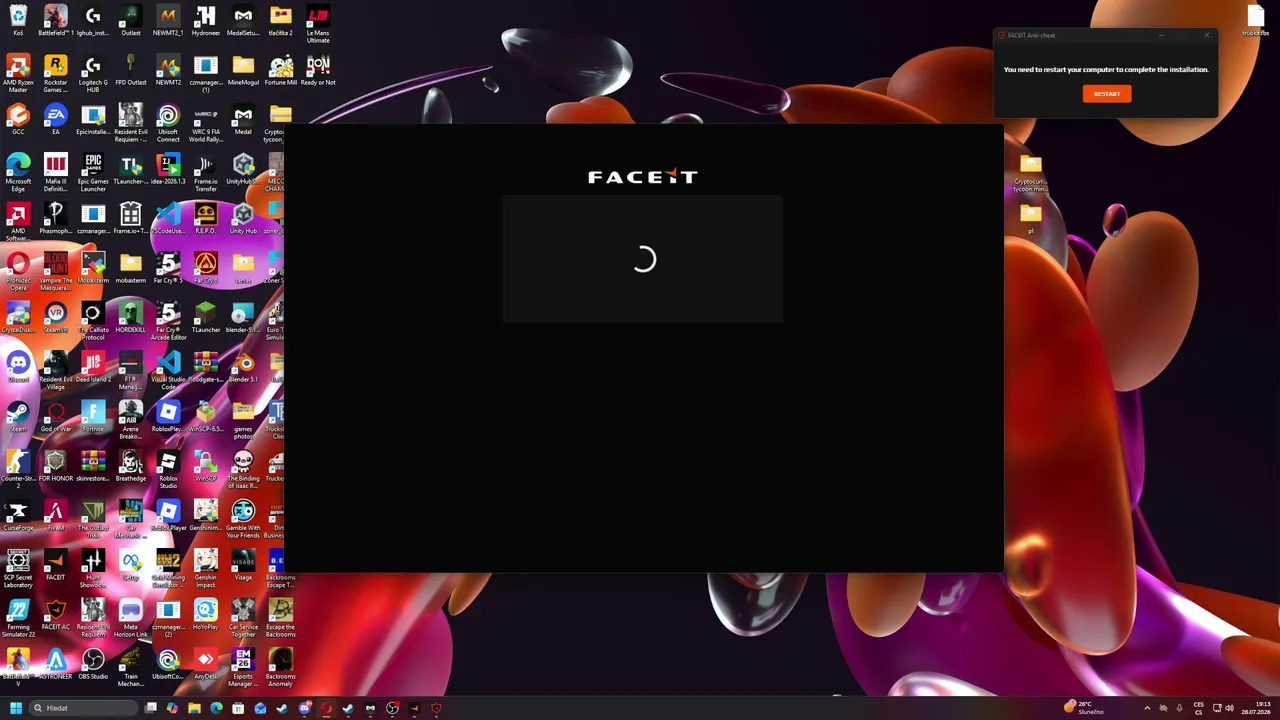Select the Rockstar Games launcher shortcut
The height and width of the screenshot is (720, 1280).
click(56, 74)
